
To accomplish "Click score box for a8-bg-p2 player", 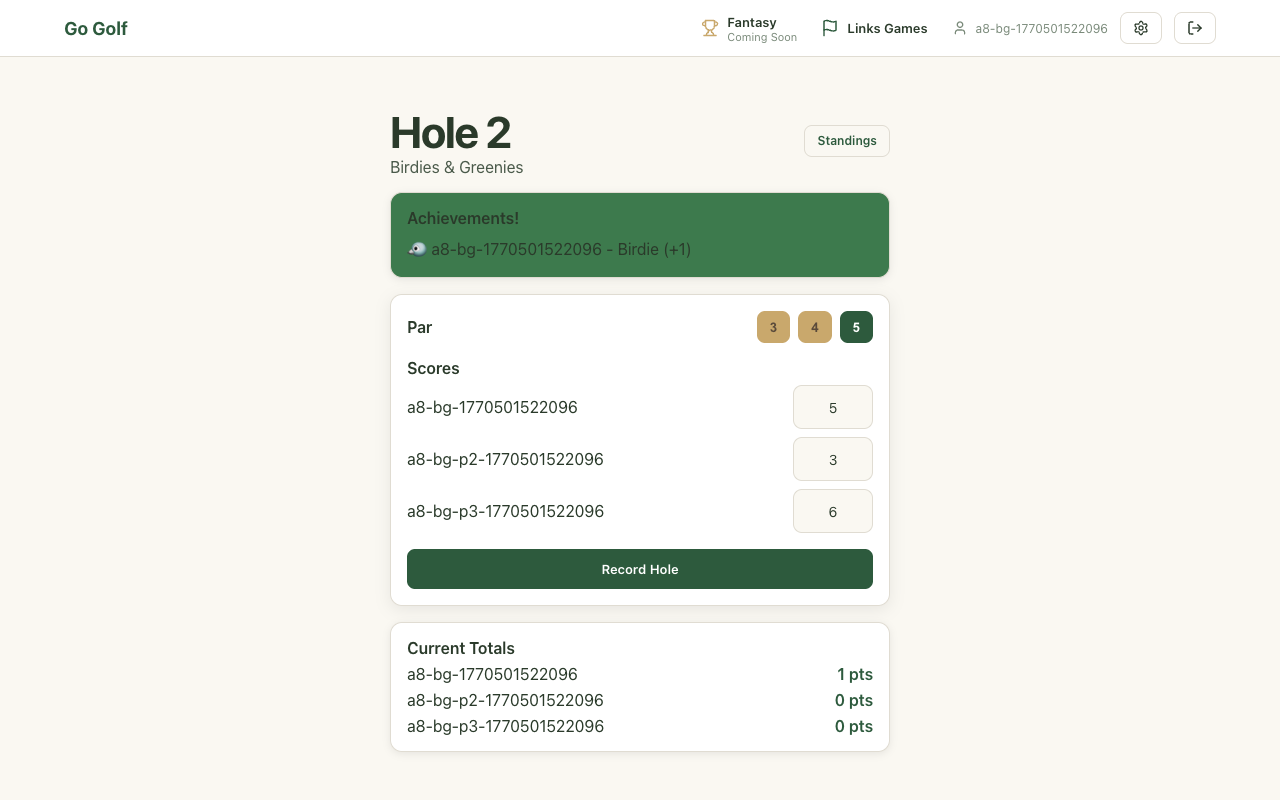I will 832,460.
